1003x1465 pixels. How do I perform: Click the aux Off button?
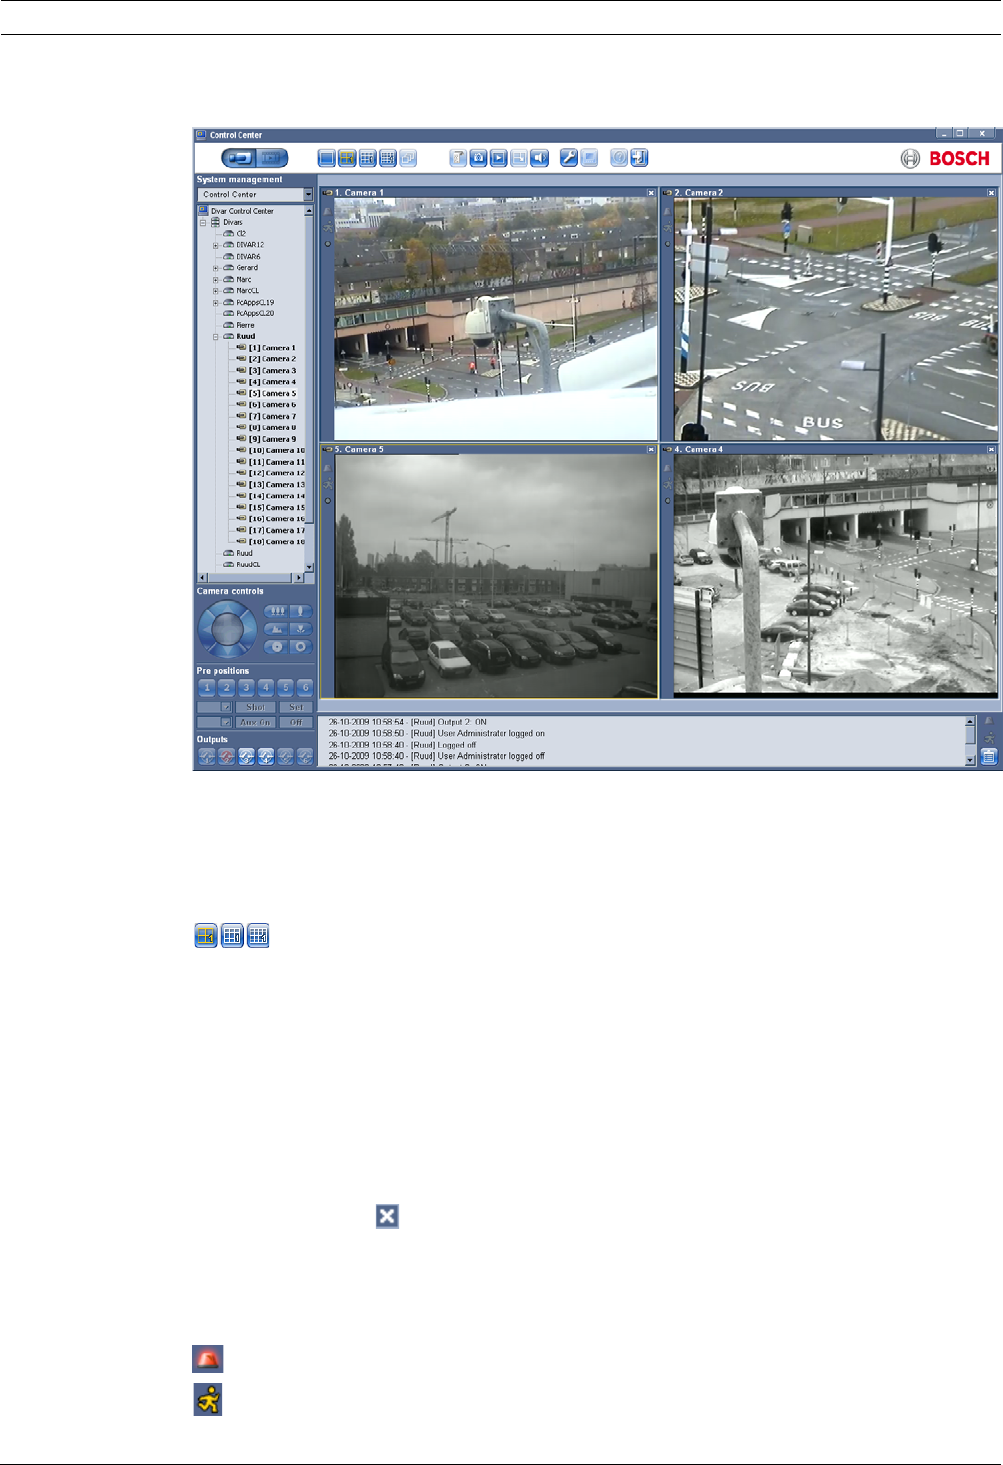tap(296, 722)
